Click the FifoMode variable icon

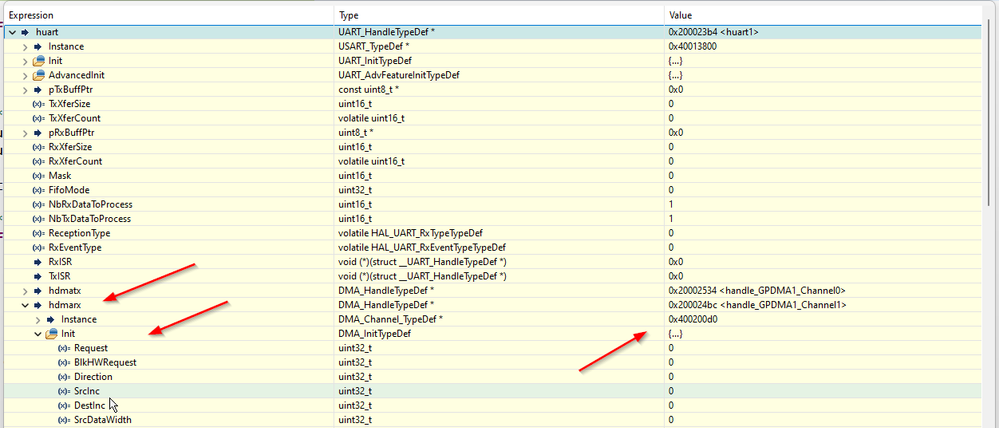coord(38,190)
